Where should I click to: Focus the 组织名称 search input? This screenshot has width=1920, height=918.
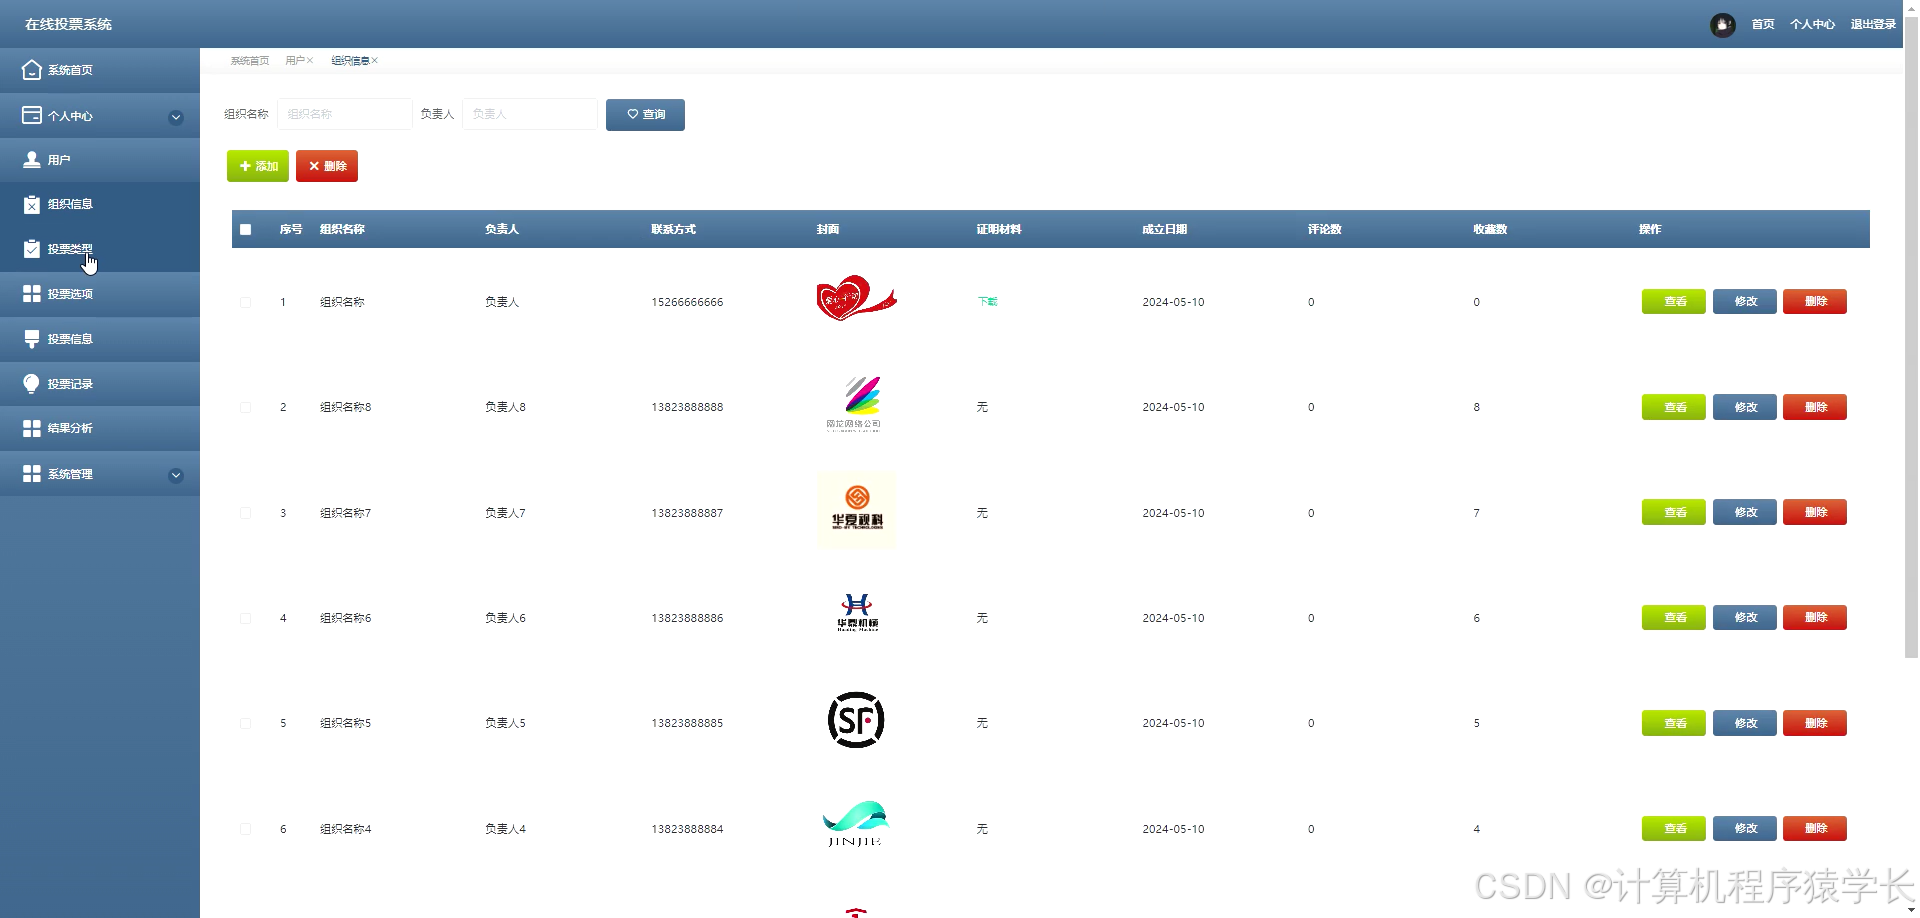344,114
